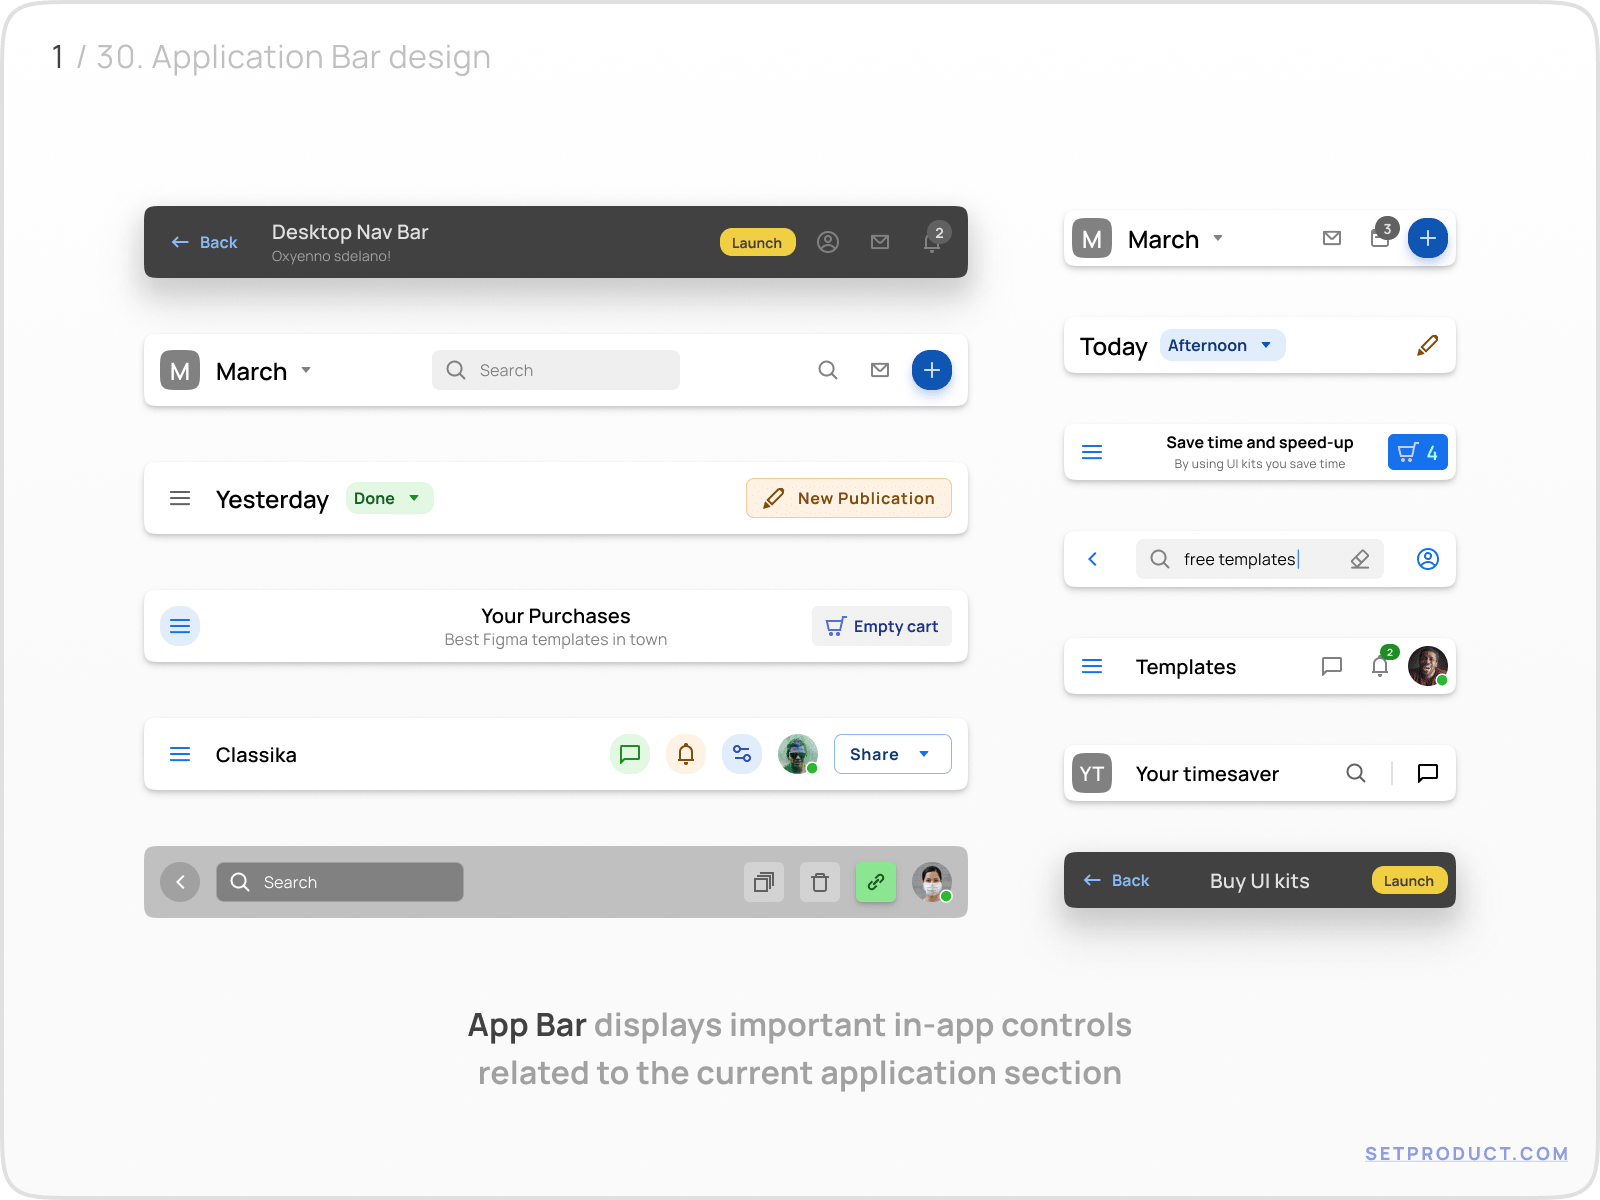The width and height of the screenshot is (1600, 1200).
Task: Click the clear text eraser in free templates search
Action: [x=1360, y=559]
